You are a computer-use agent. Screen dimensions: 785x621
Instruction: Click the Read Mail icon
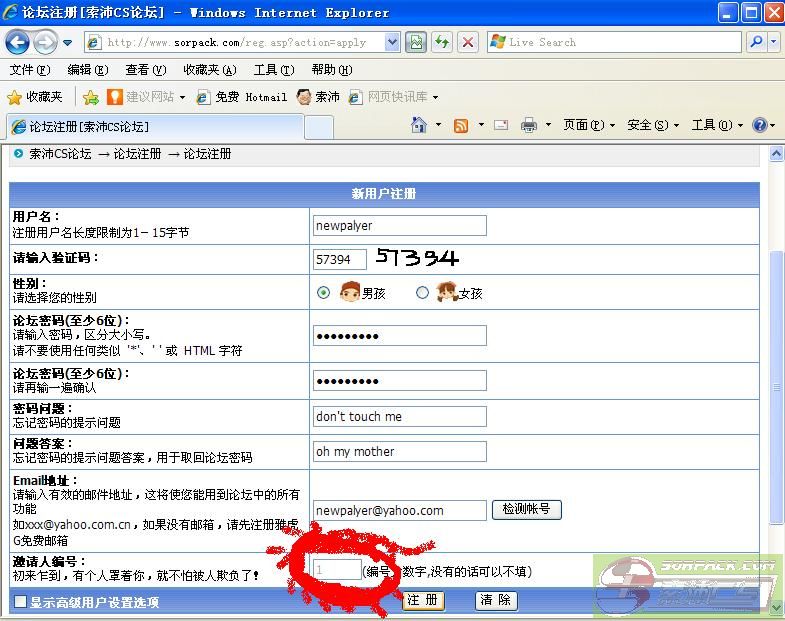pyautogui.click(x=501, y=125)
